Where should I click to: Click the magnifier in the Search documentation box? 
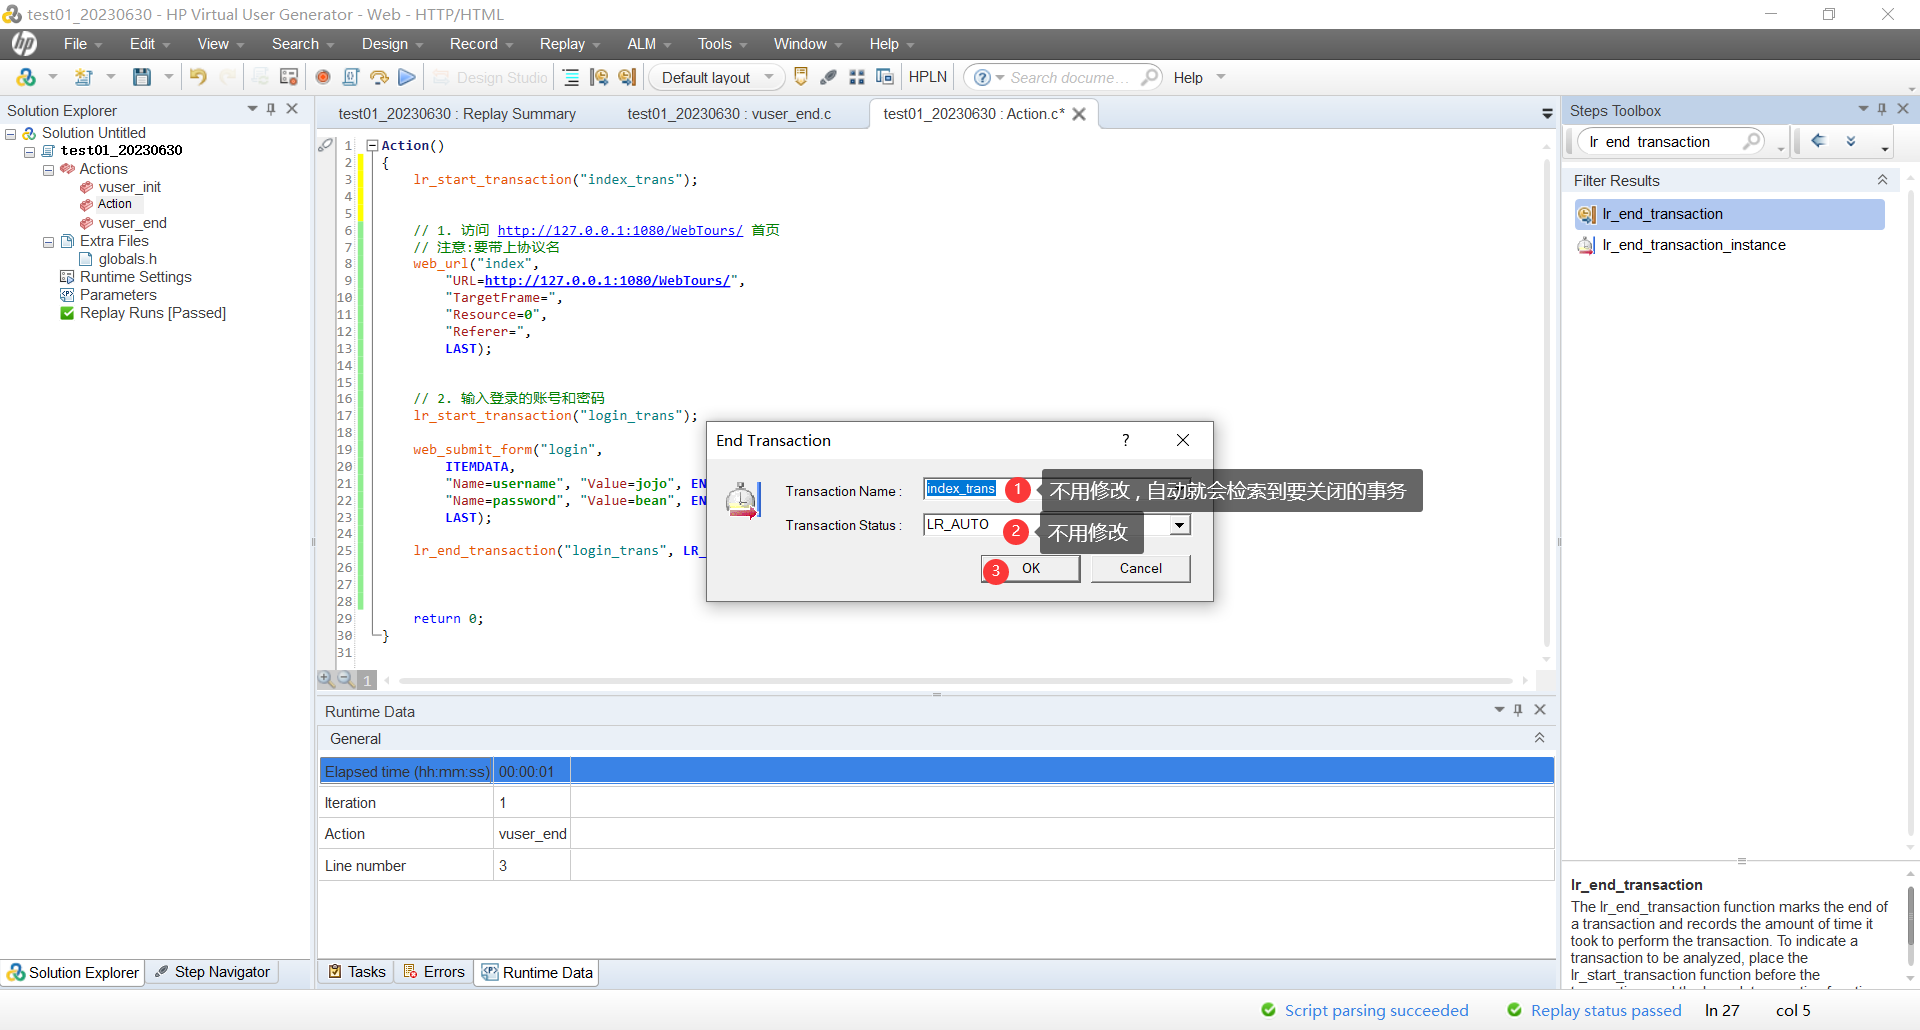point(1150,77)
